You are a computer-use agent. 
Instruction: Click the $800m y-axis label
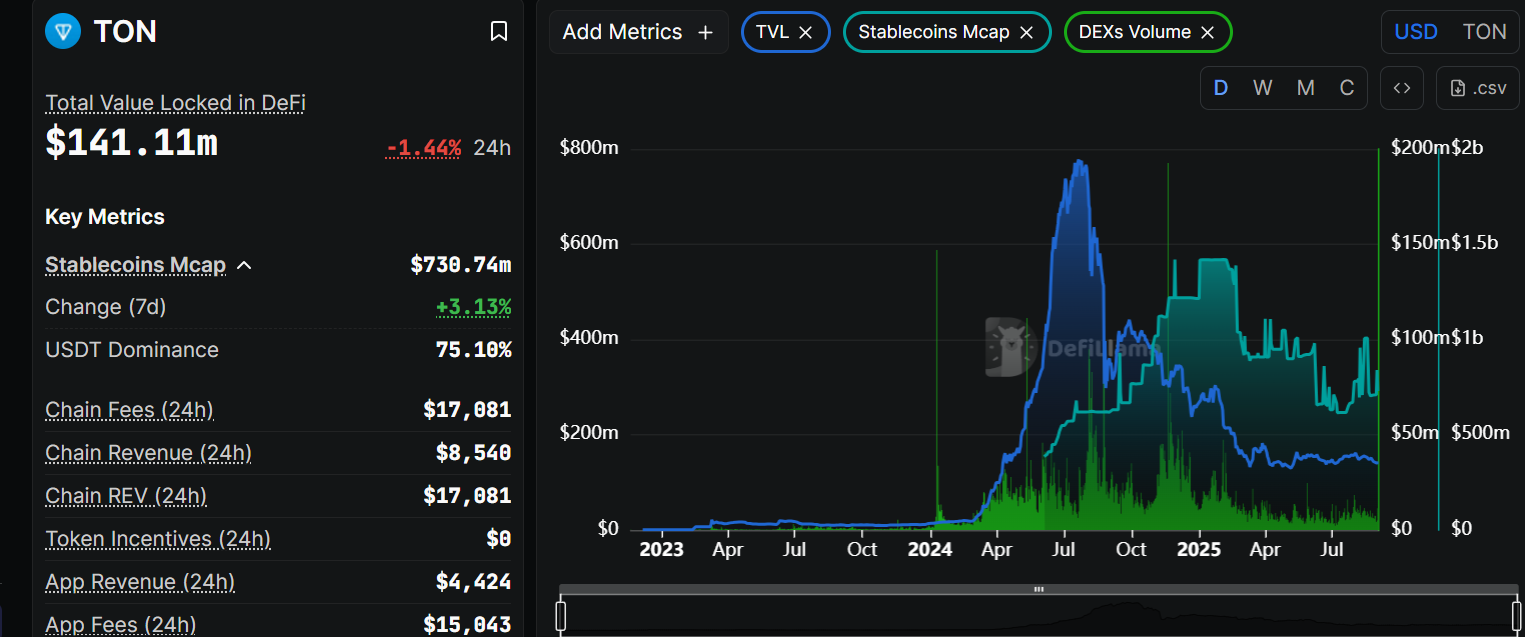tap(589, 148)
